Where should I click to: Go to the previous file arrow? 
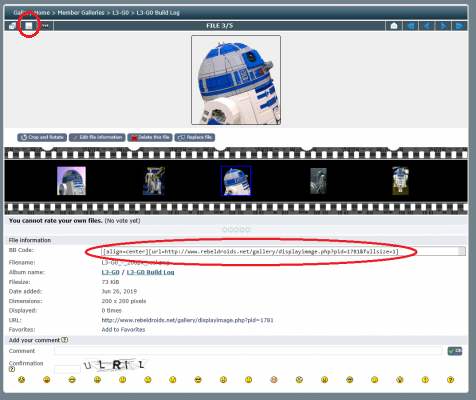pyautogui.click(x=427, y=26)
